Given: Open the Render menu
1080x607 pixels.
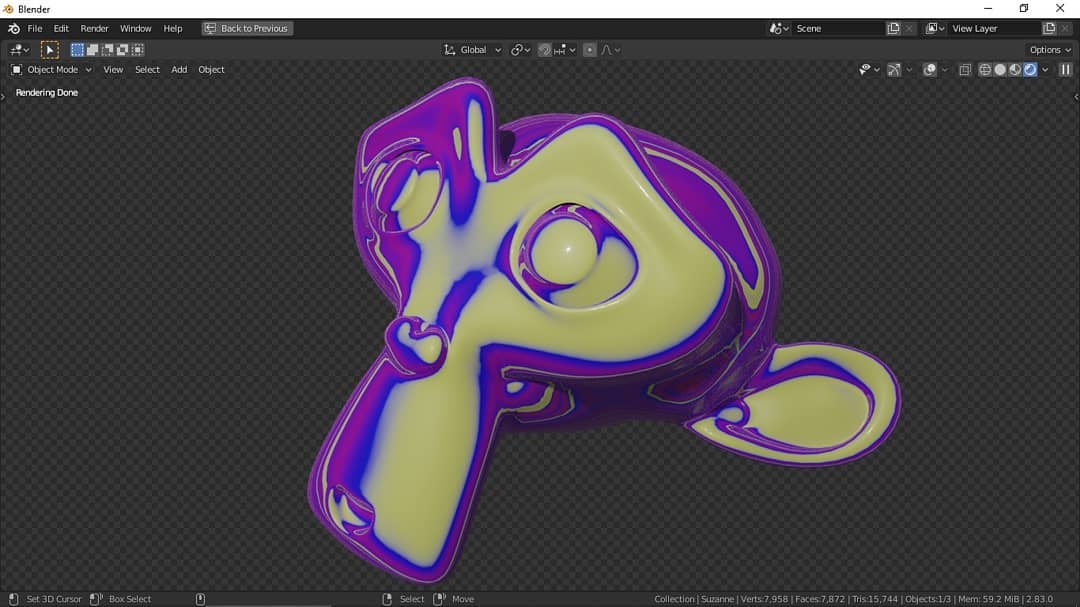Looking at the screenshot, I should tap(94, 29).
